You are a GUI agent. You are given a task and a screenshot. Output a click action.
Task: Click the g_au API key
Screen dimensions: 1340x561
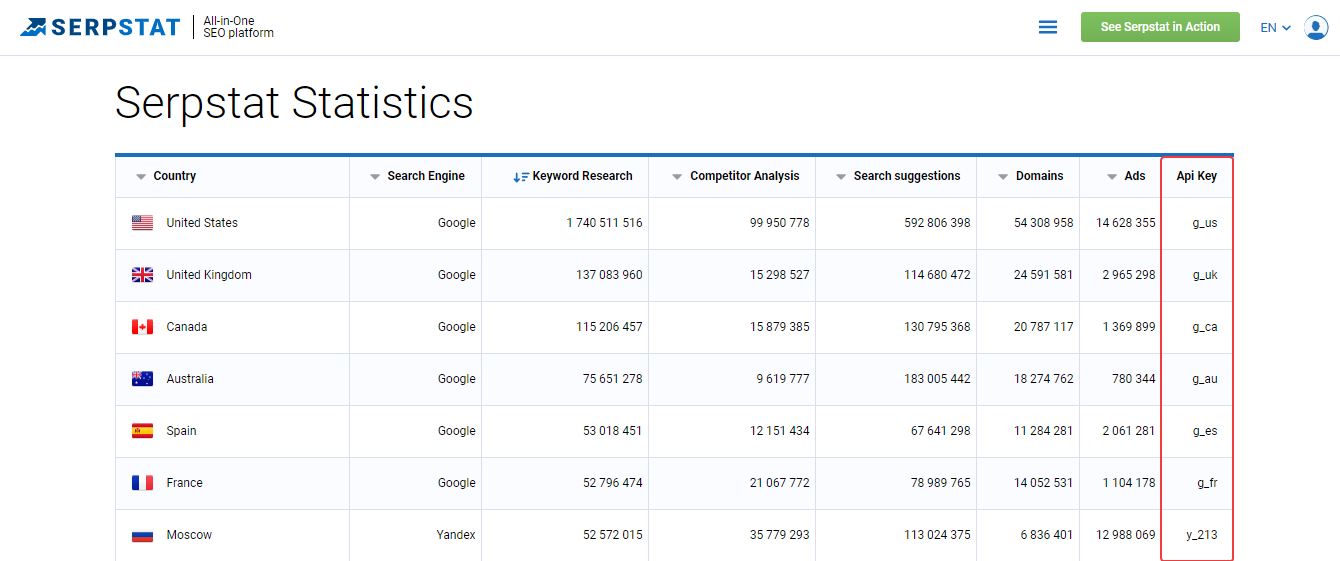tap(1205, 379)
